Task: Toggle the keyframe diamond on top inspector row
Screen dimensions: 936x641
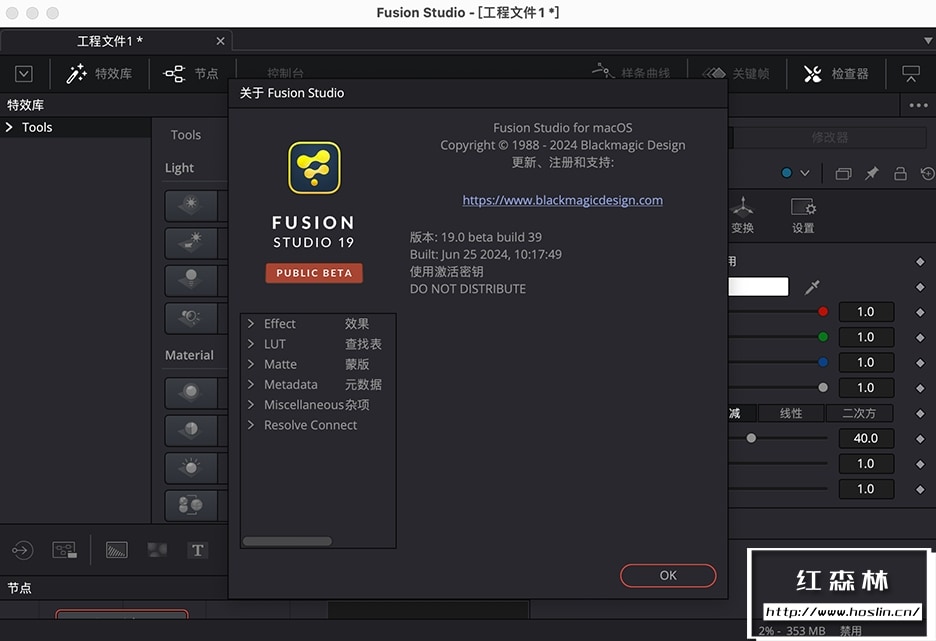Action: click(920, 261)
